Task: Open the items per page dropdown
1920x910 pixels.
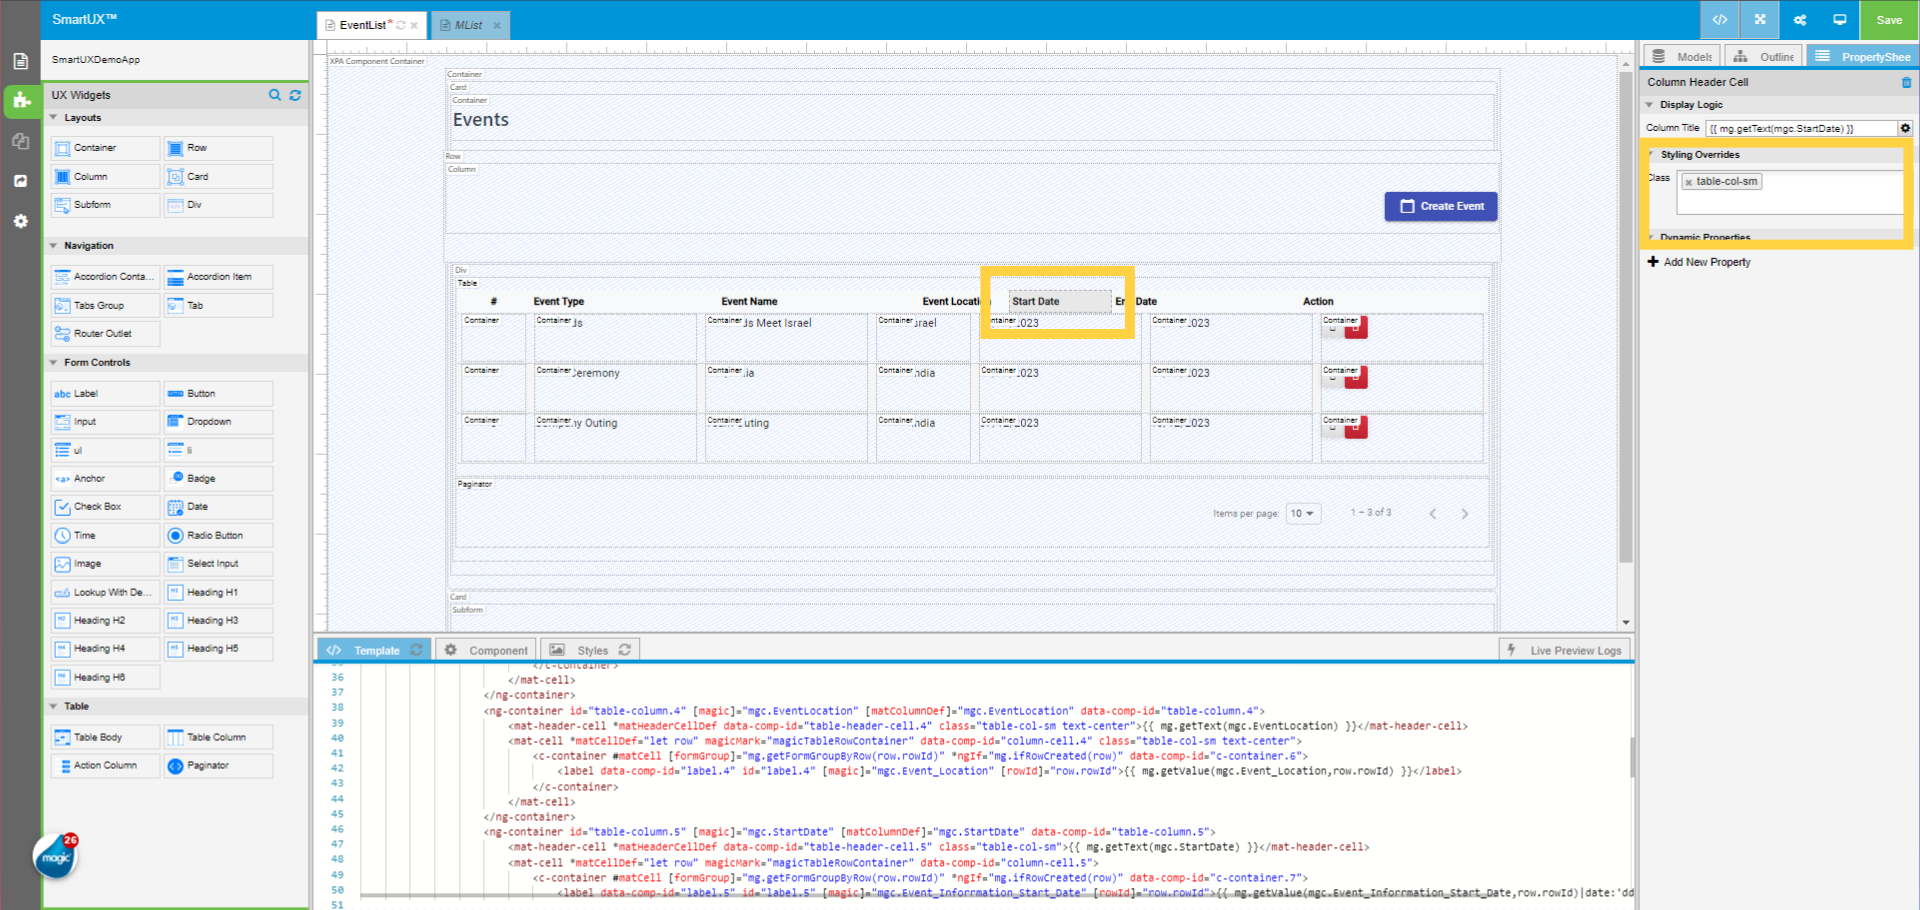Action: click(x=1303, y=513)
